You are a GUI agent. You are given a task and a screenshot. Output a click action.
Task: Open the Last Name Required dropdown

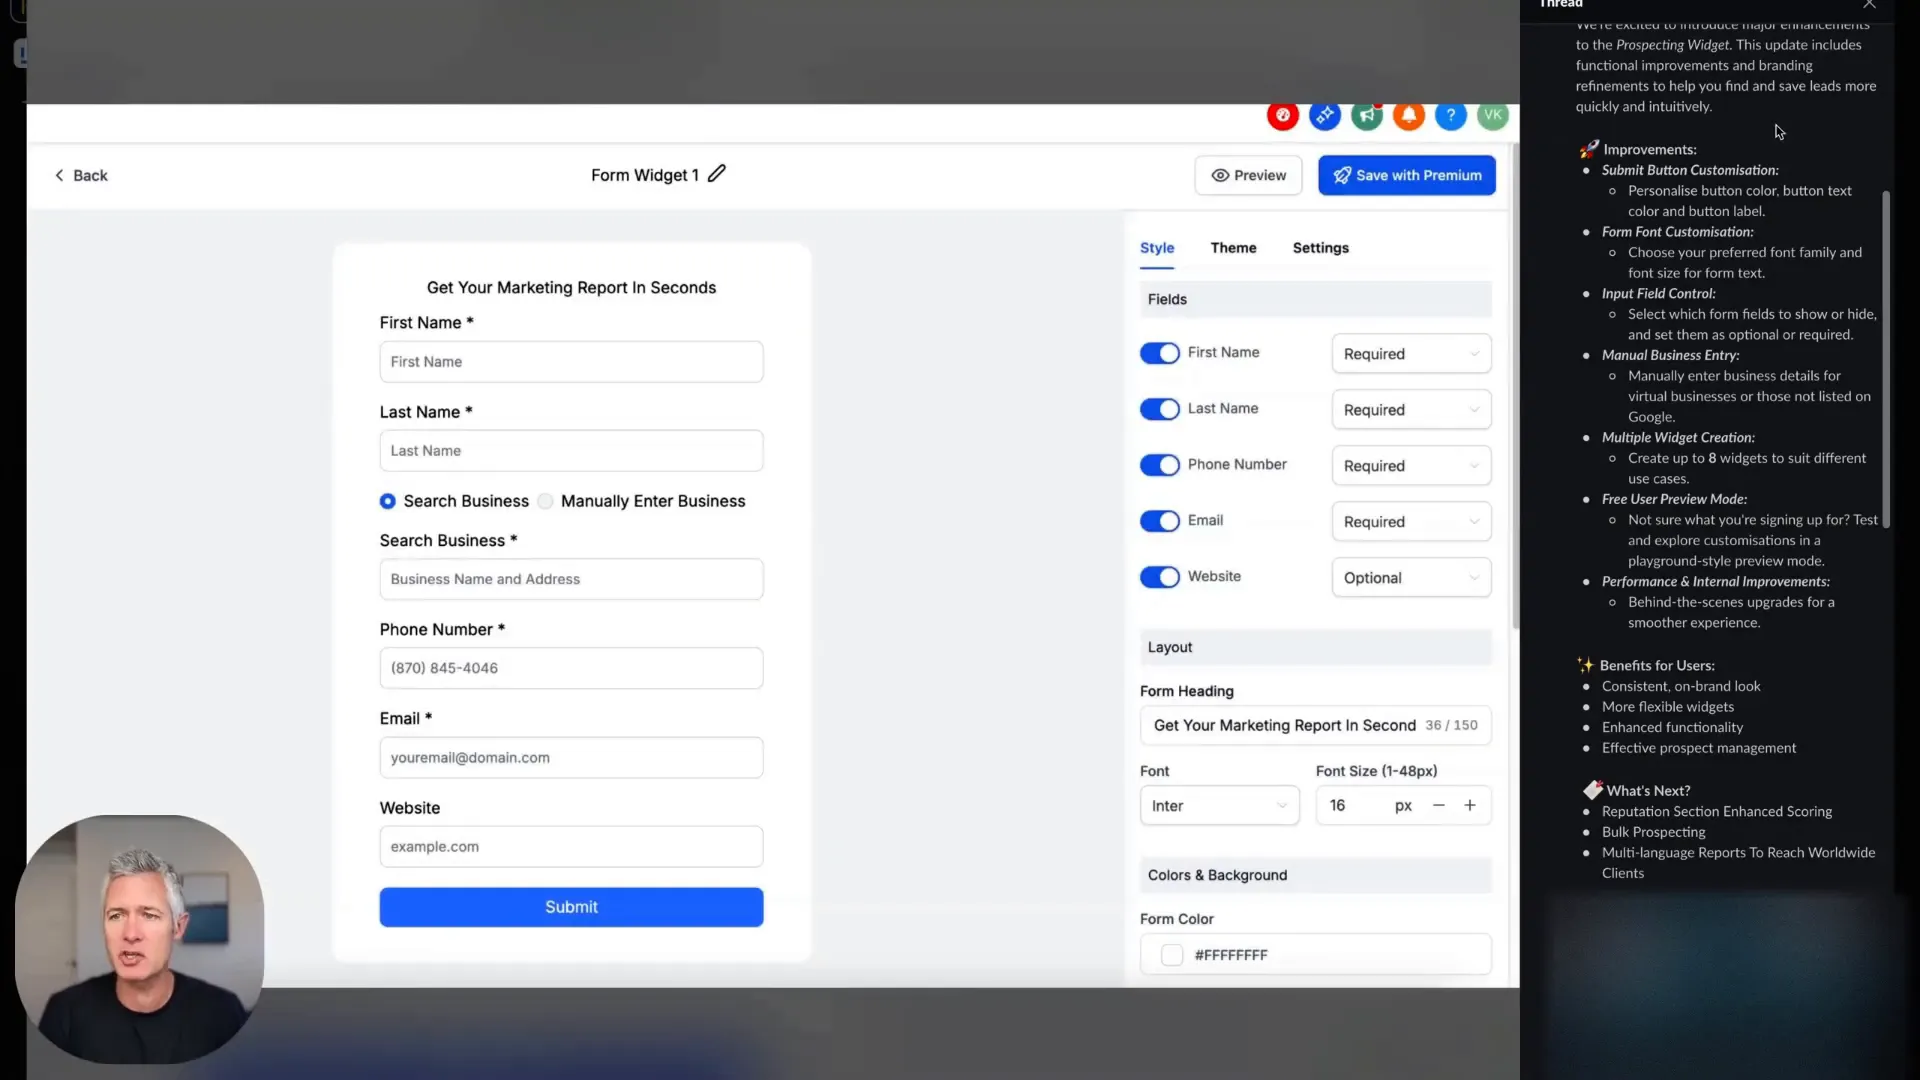(x=1411, y=410)
